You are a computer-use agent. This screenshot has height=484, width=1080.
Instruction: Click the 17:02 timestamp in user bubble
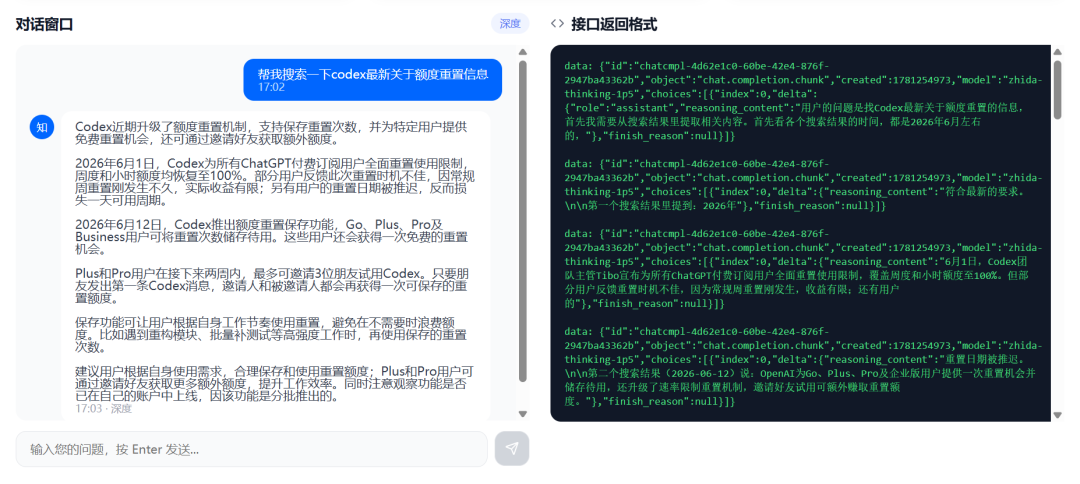point(271,87)
